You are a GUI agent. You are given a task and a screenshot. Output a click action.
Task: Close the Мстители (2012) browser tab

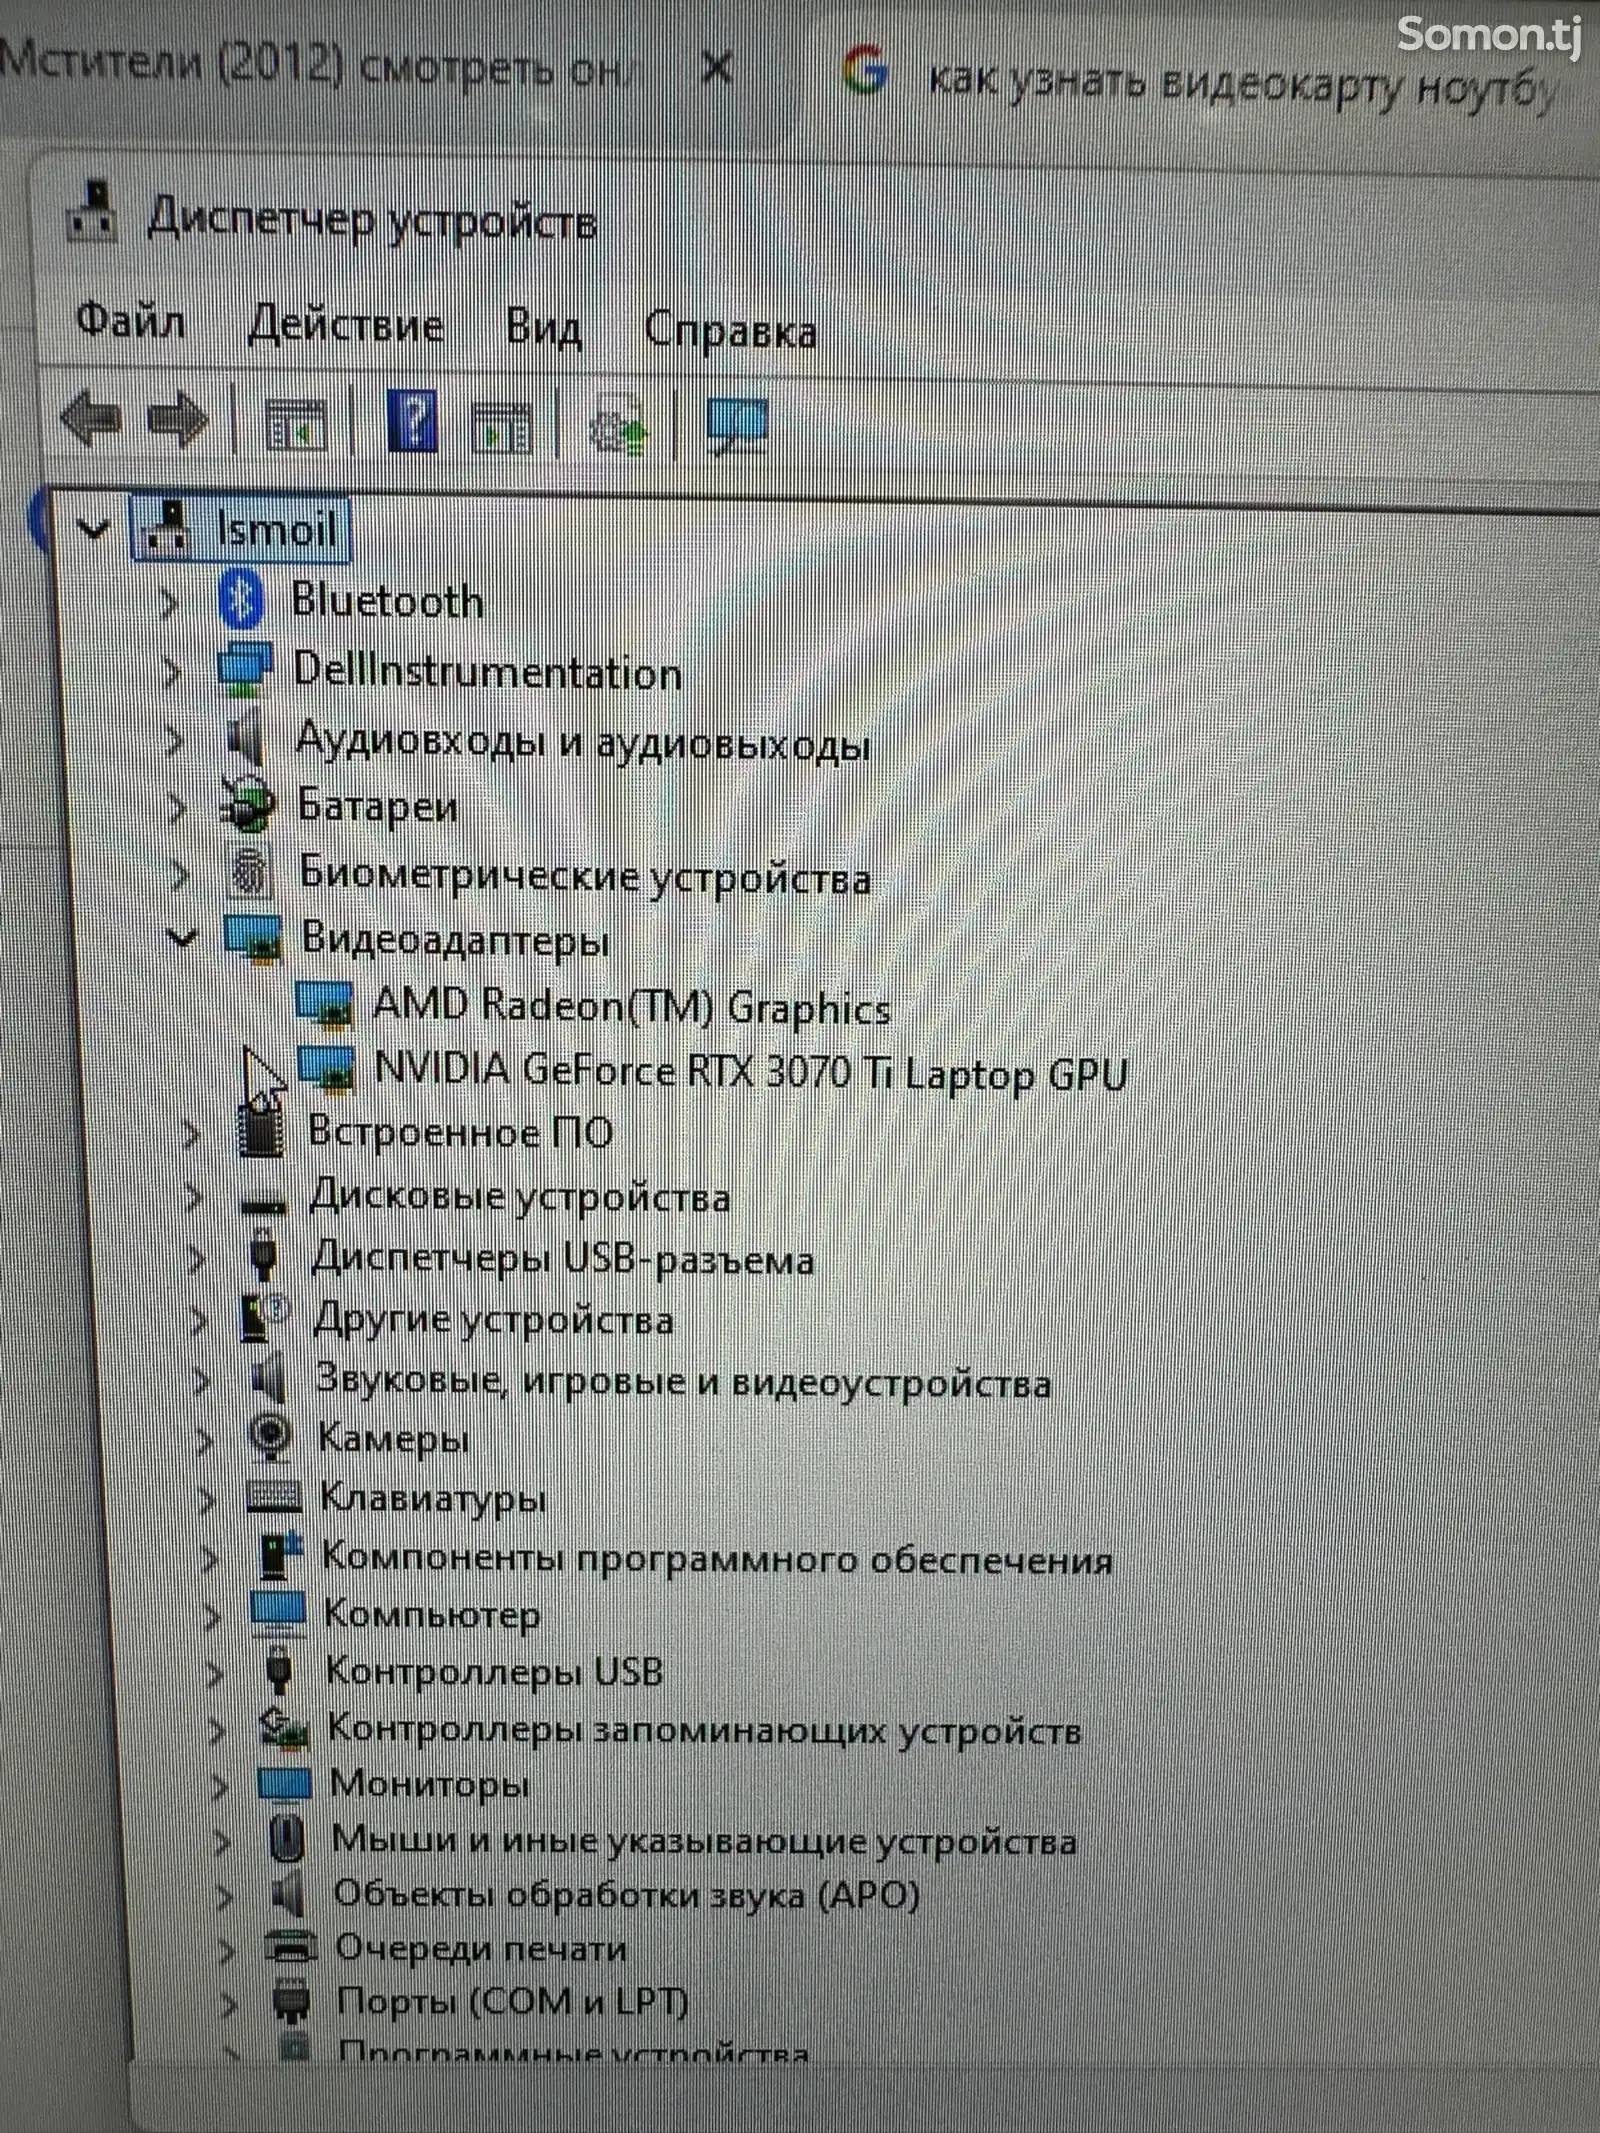pos(717,69)
